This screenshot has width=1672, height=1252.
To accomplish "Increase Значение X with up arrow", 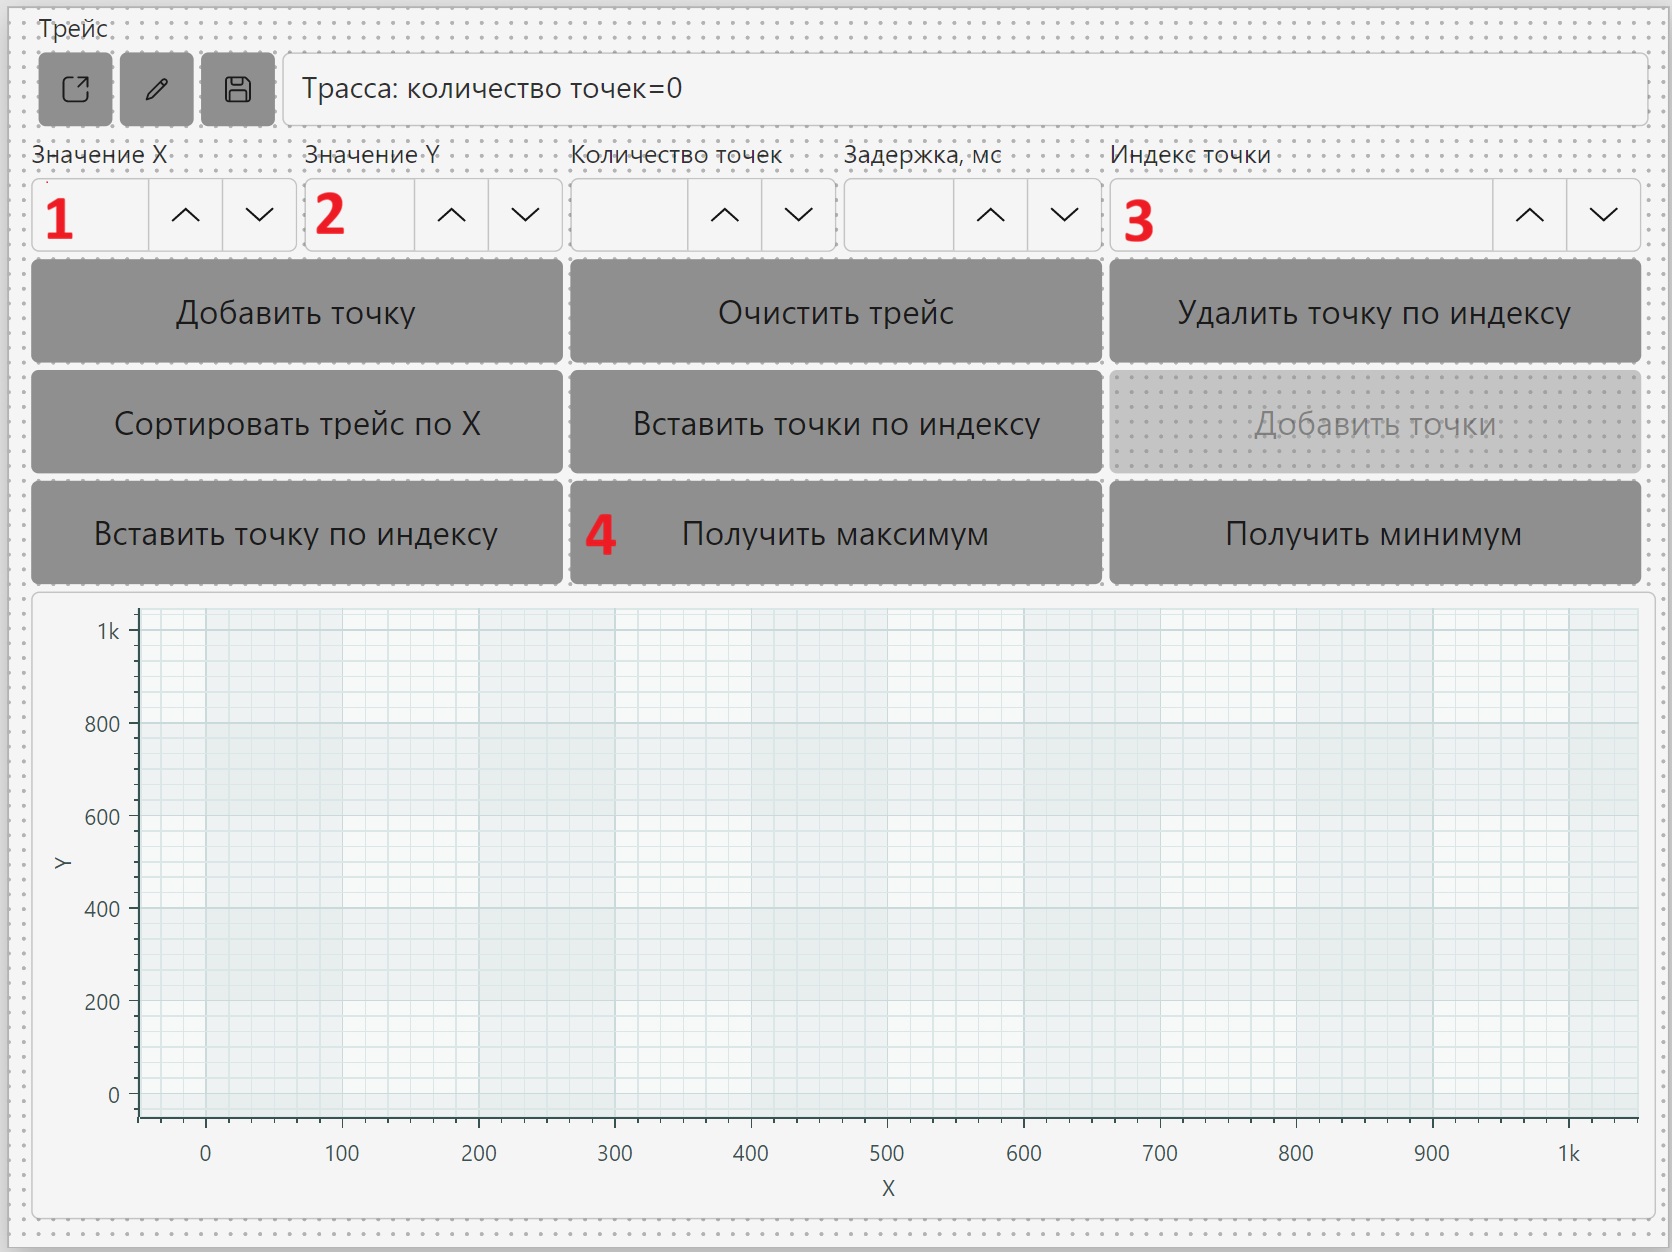I will 186,215.
